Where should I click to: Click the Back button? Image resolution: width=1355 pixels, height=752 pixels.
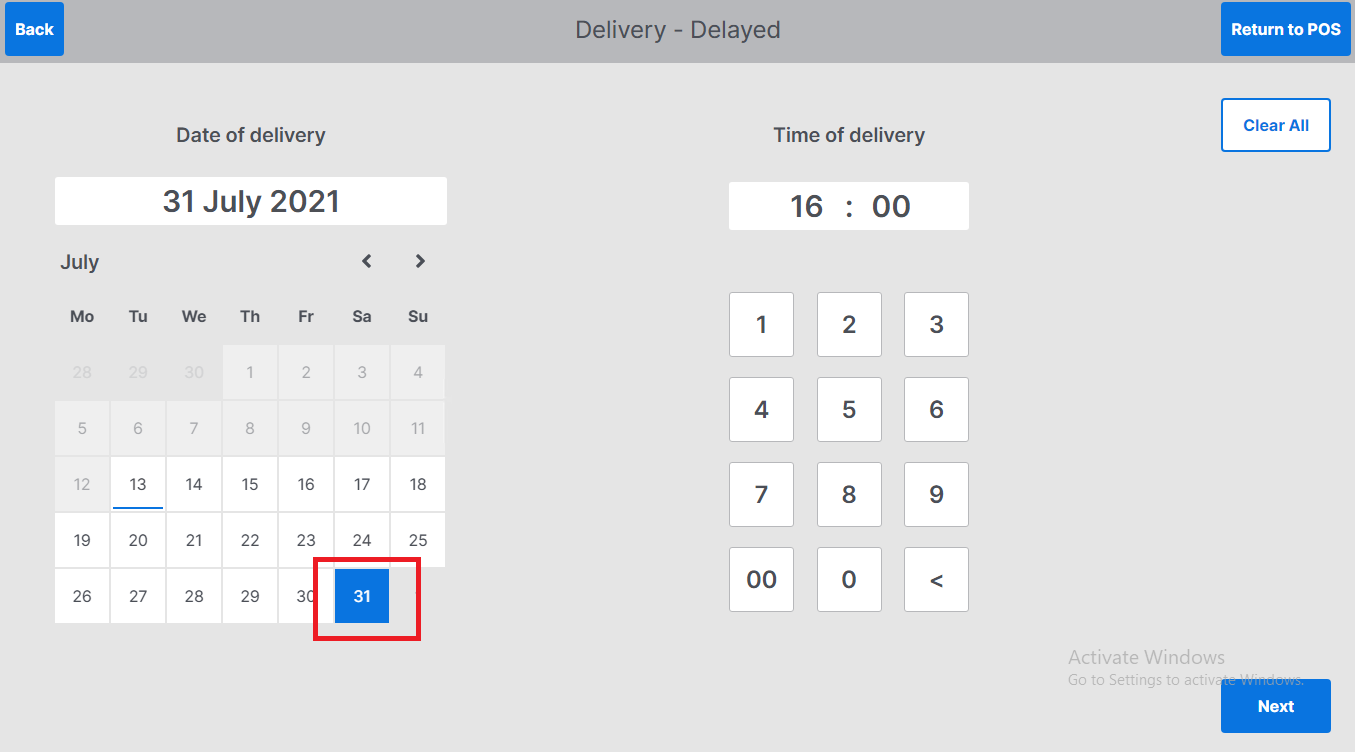tap(34, 29)
